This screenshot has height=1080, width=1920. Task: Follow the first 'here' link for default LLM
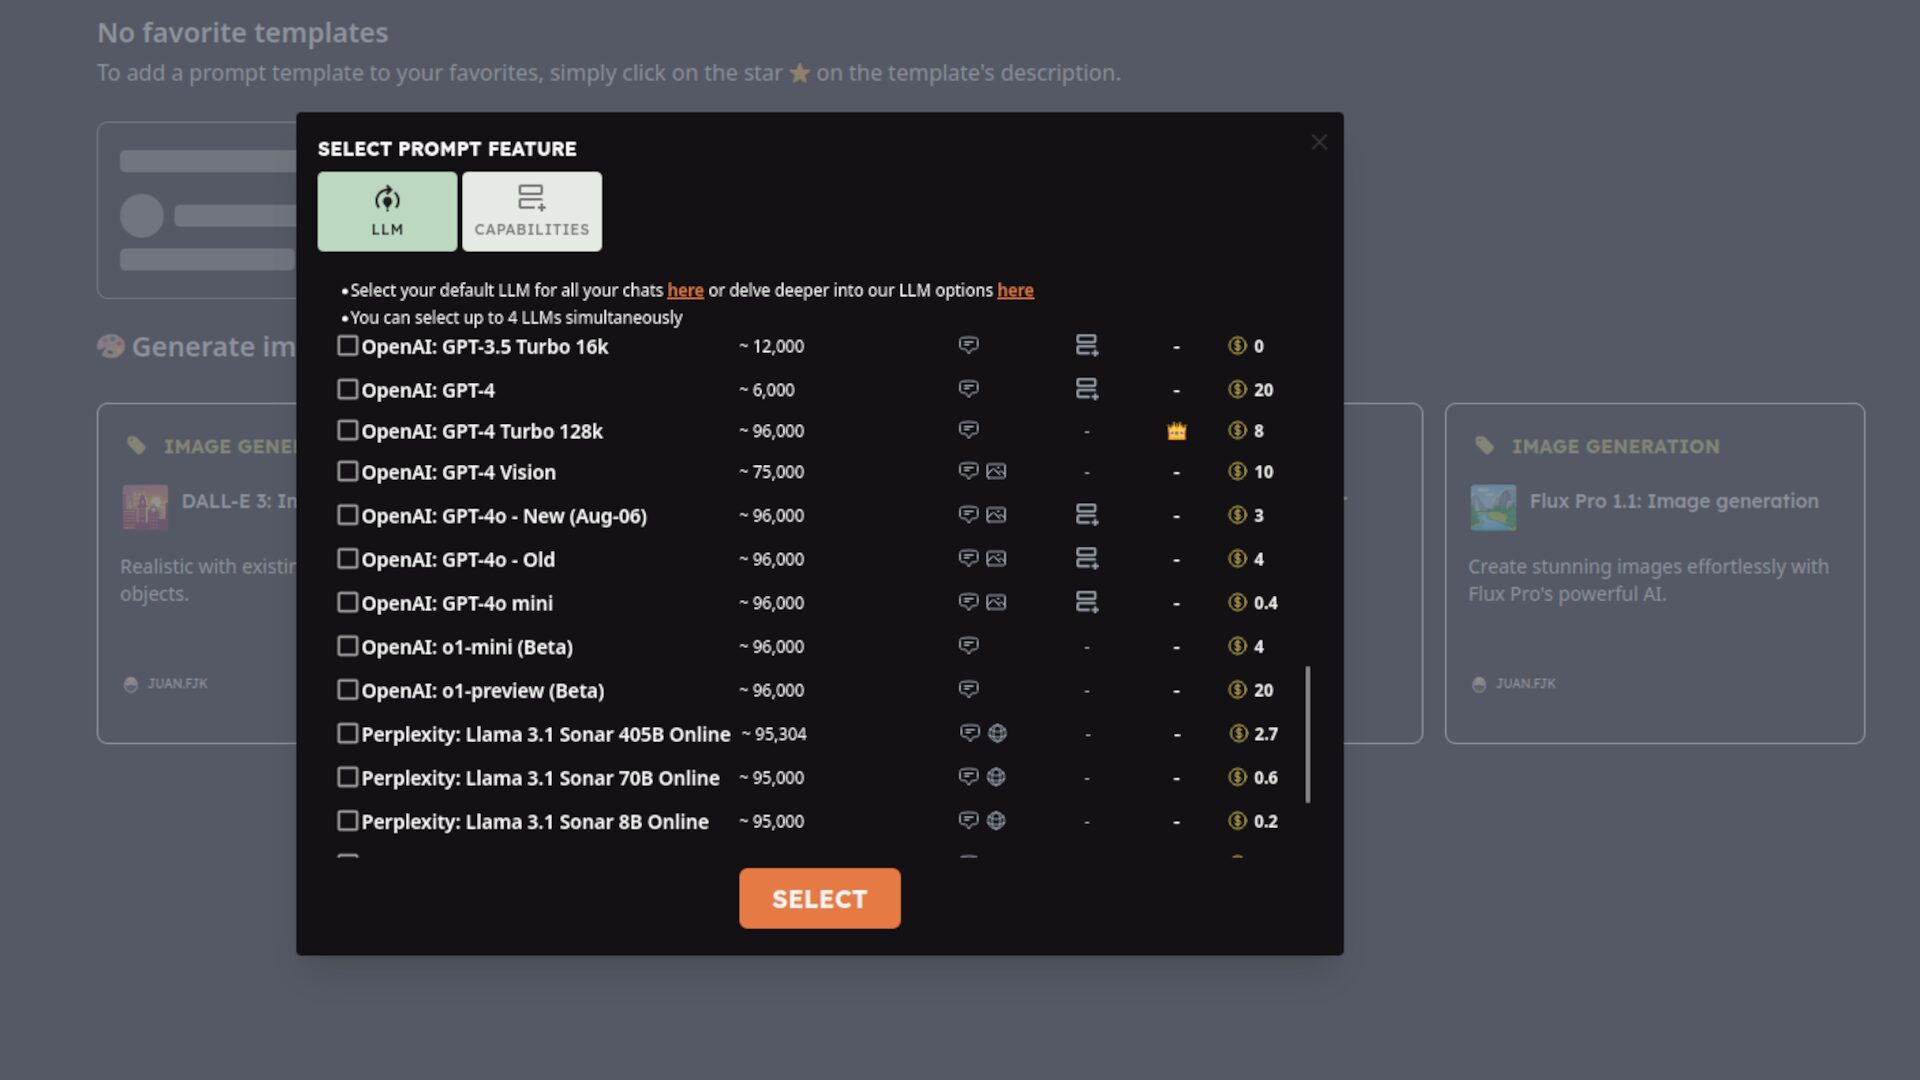pyautogui.click(x=685, y=290)
